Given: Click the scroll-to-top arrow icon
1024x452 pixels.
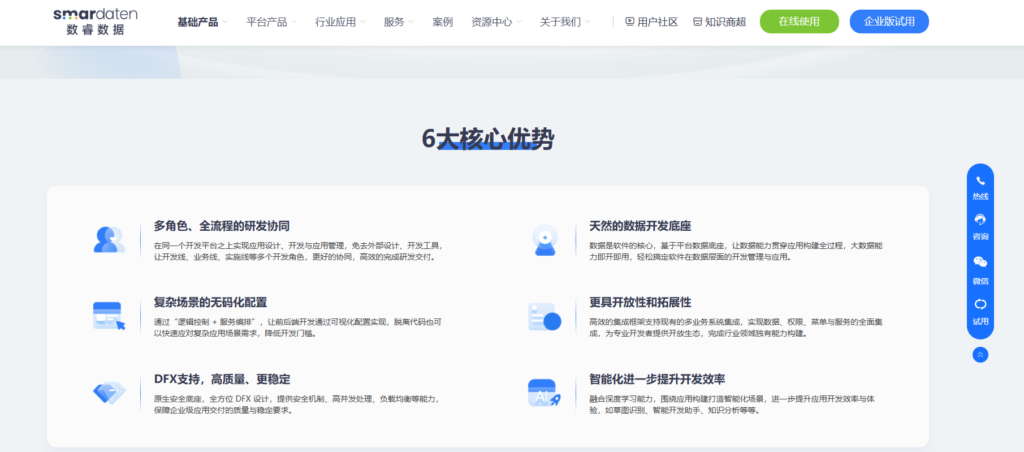Looking at the screenshot, I should point(980,354).
